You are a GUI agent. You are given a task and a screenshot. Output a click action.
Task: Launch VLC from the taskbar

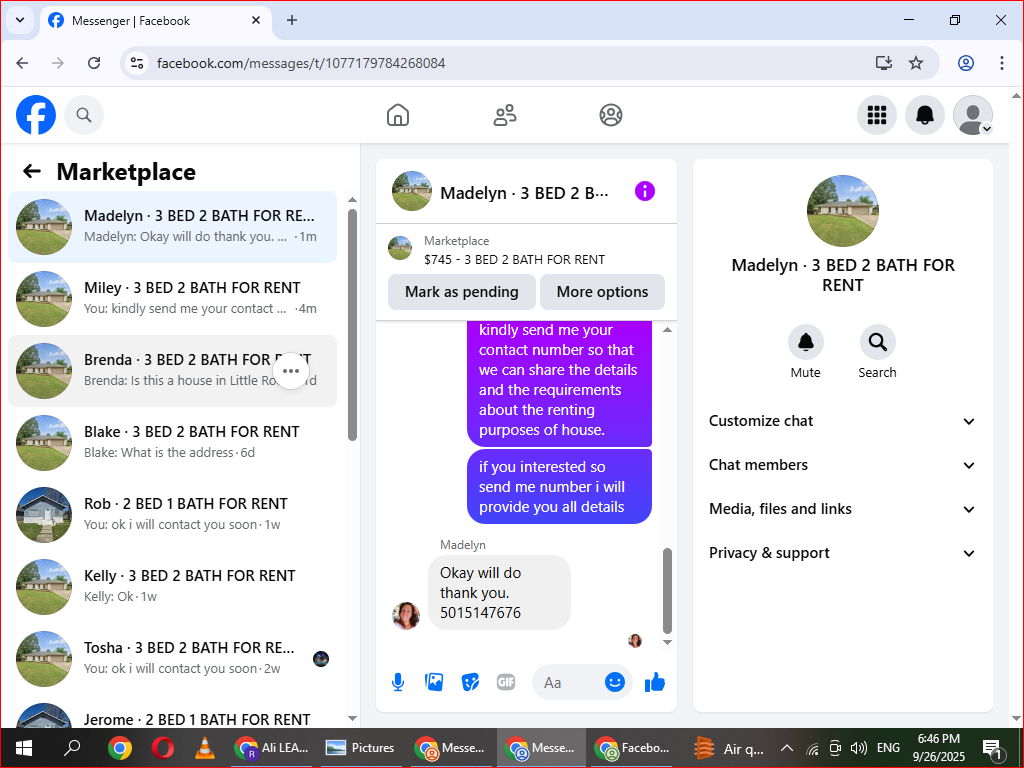pyautogui.click(x=205, y=747)
